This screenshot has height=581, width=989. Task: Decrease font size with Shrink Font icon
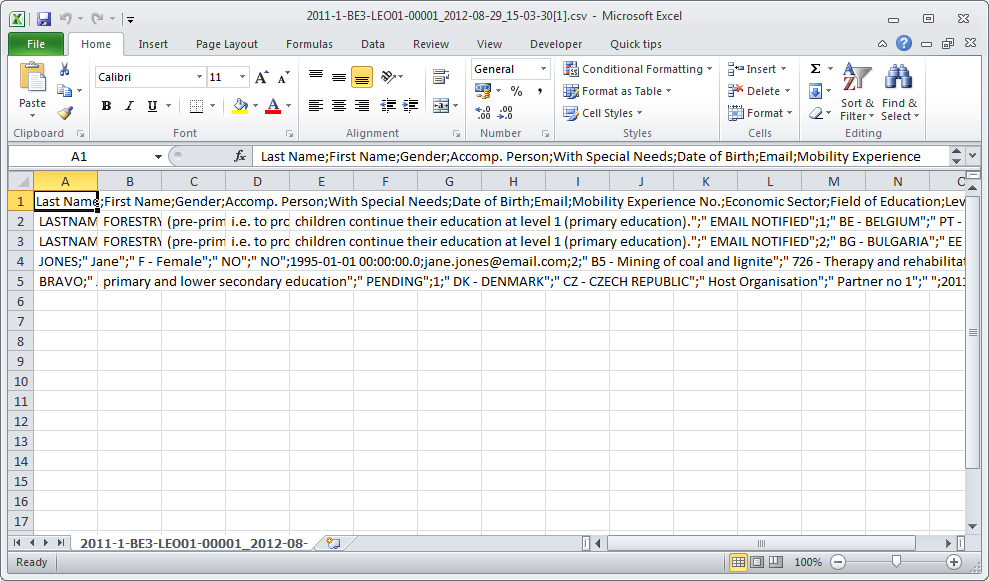(x=283, y=78)
